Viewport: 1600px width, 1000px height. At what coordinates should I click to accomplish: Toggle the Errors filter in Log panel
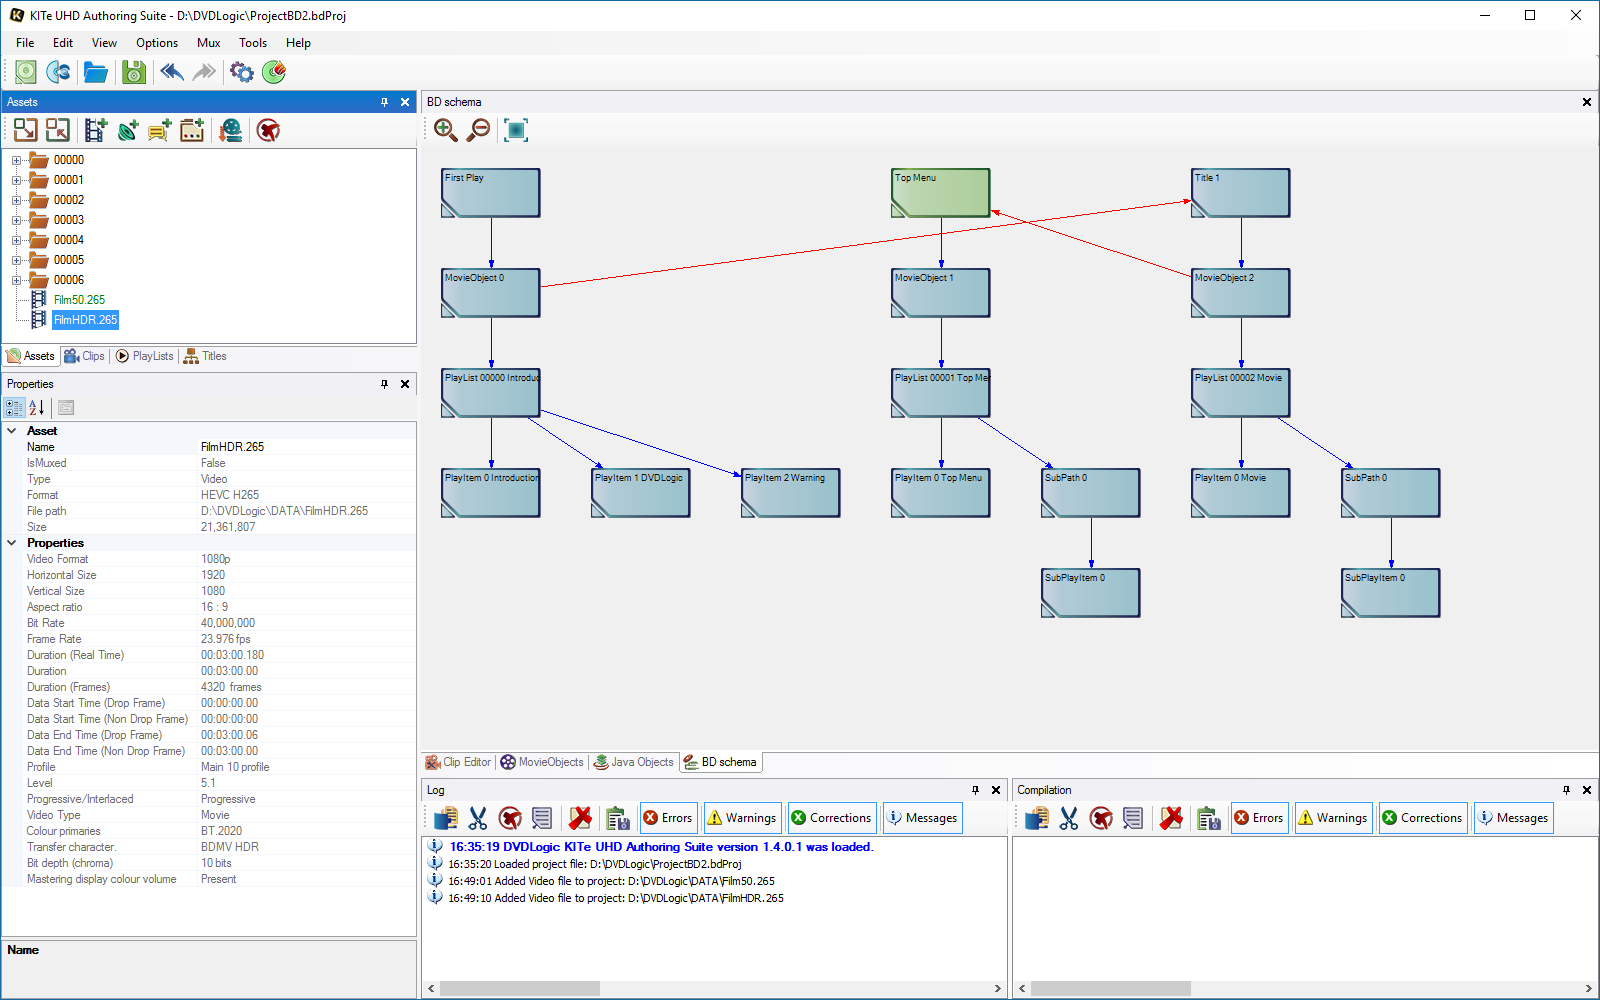point(668,818)
